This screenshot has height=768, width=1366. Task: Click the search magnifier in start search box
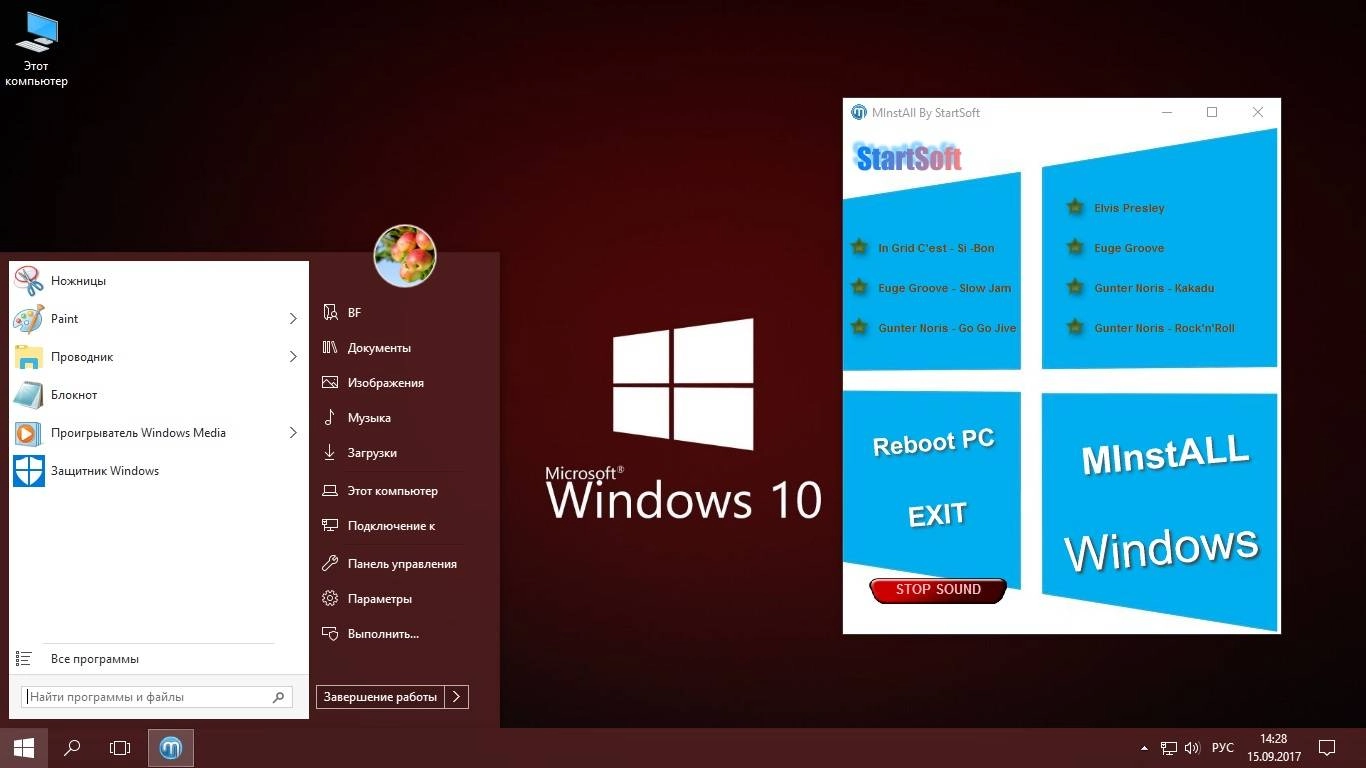(278, 697)
